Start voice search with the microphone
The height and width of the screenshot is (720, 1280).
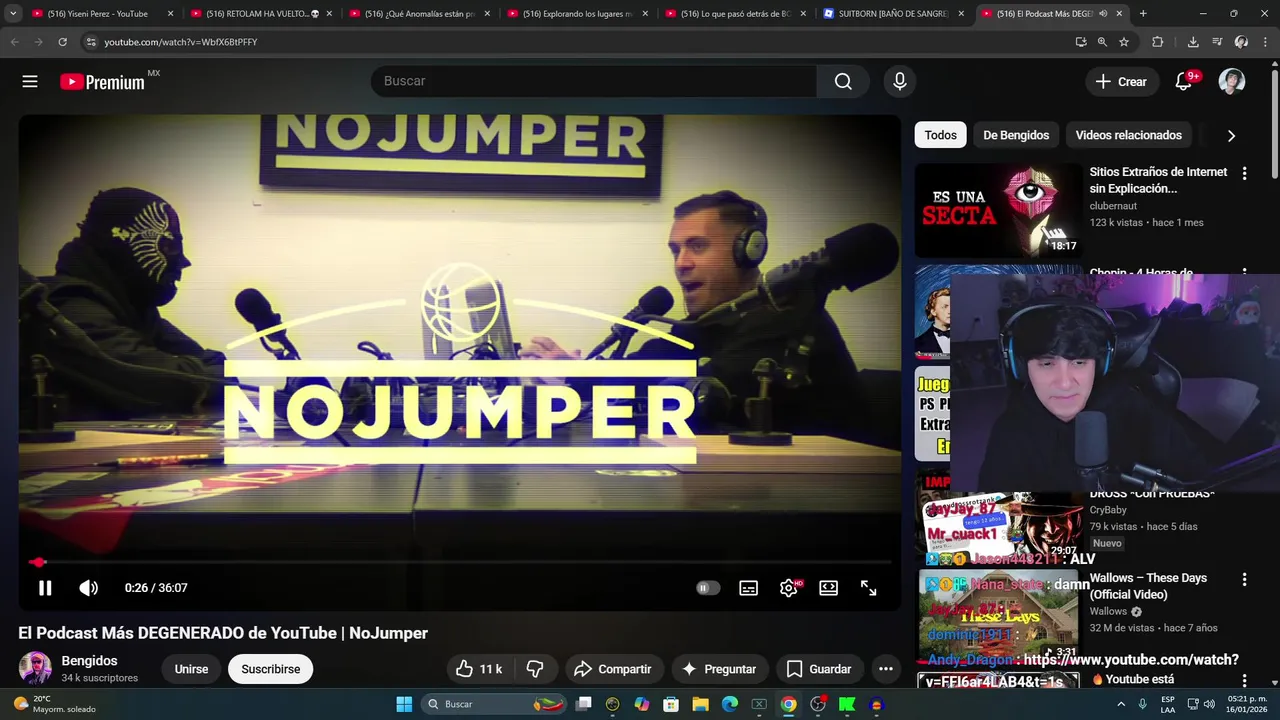(900, 81)
